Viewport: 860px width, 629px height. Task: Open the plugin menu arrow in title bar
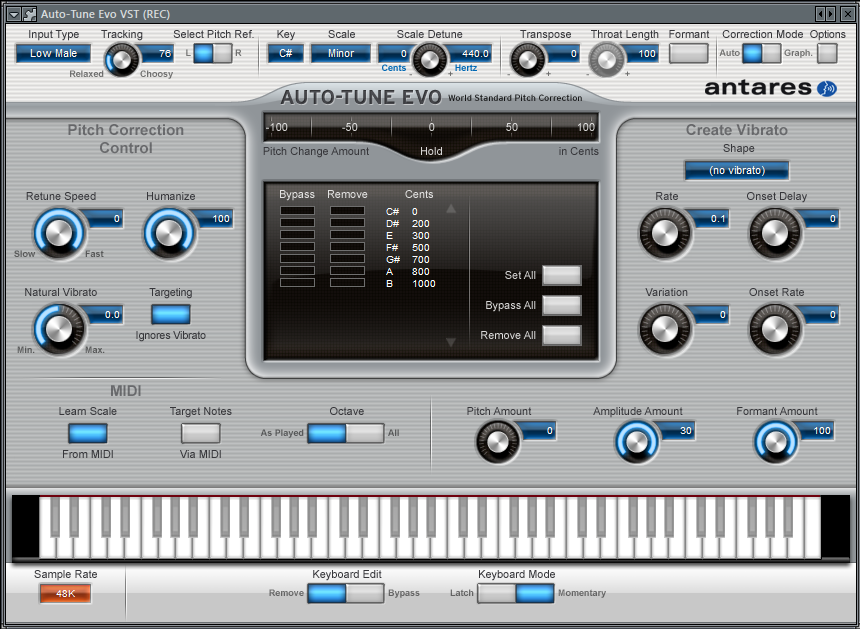pyautogui.click(x=14, y=14)
